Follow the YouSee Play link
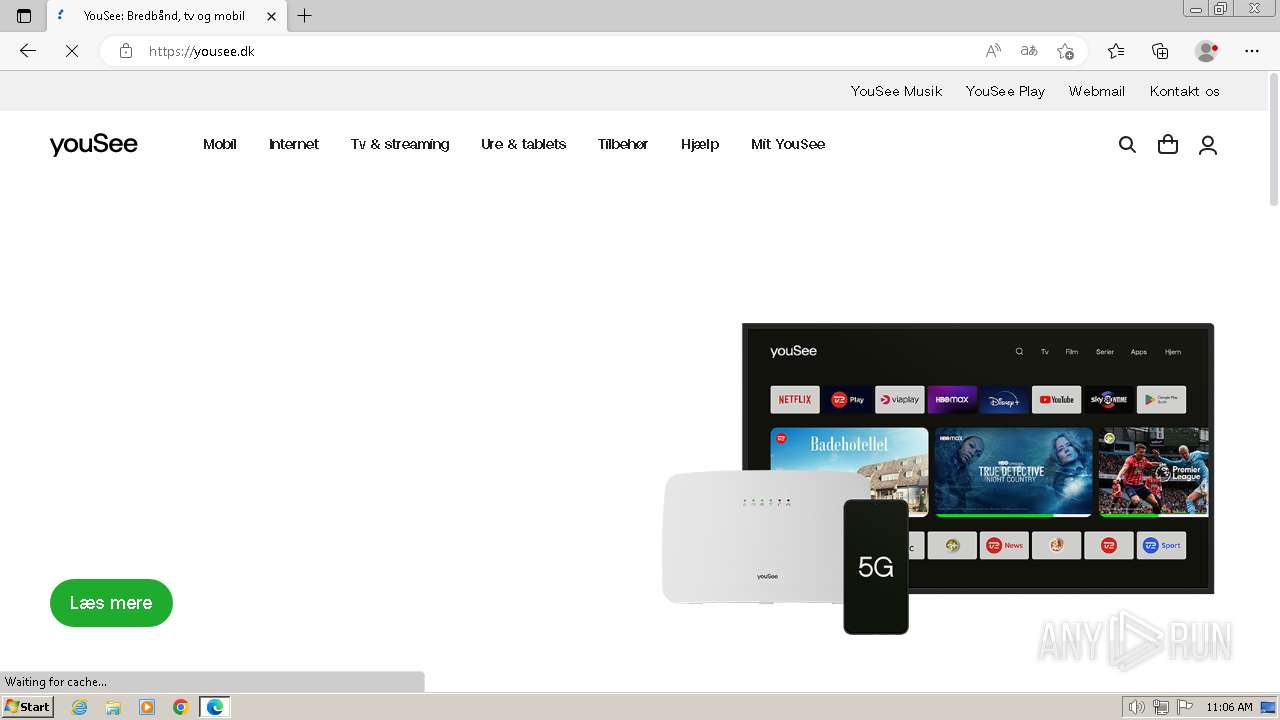The image size is (1280, 720). tap(1005, 91)
